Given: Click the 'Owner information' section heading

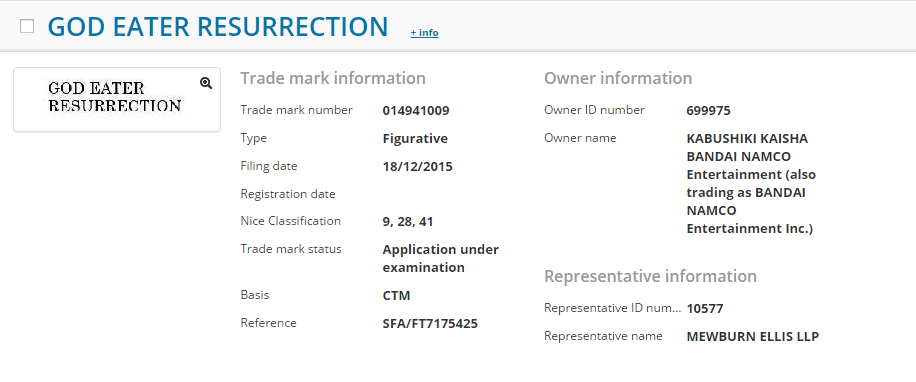Looking at the screenshot, I should pyautogui.click(x=618, y=78).
